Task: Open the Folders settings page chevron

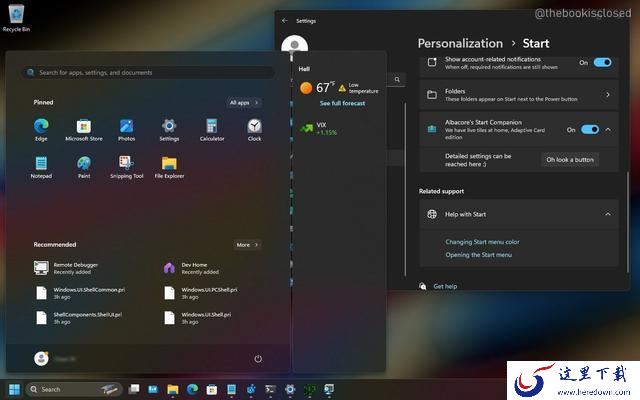Action: tap(608, 95)
